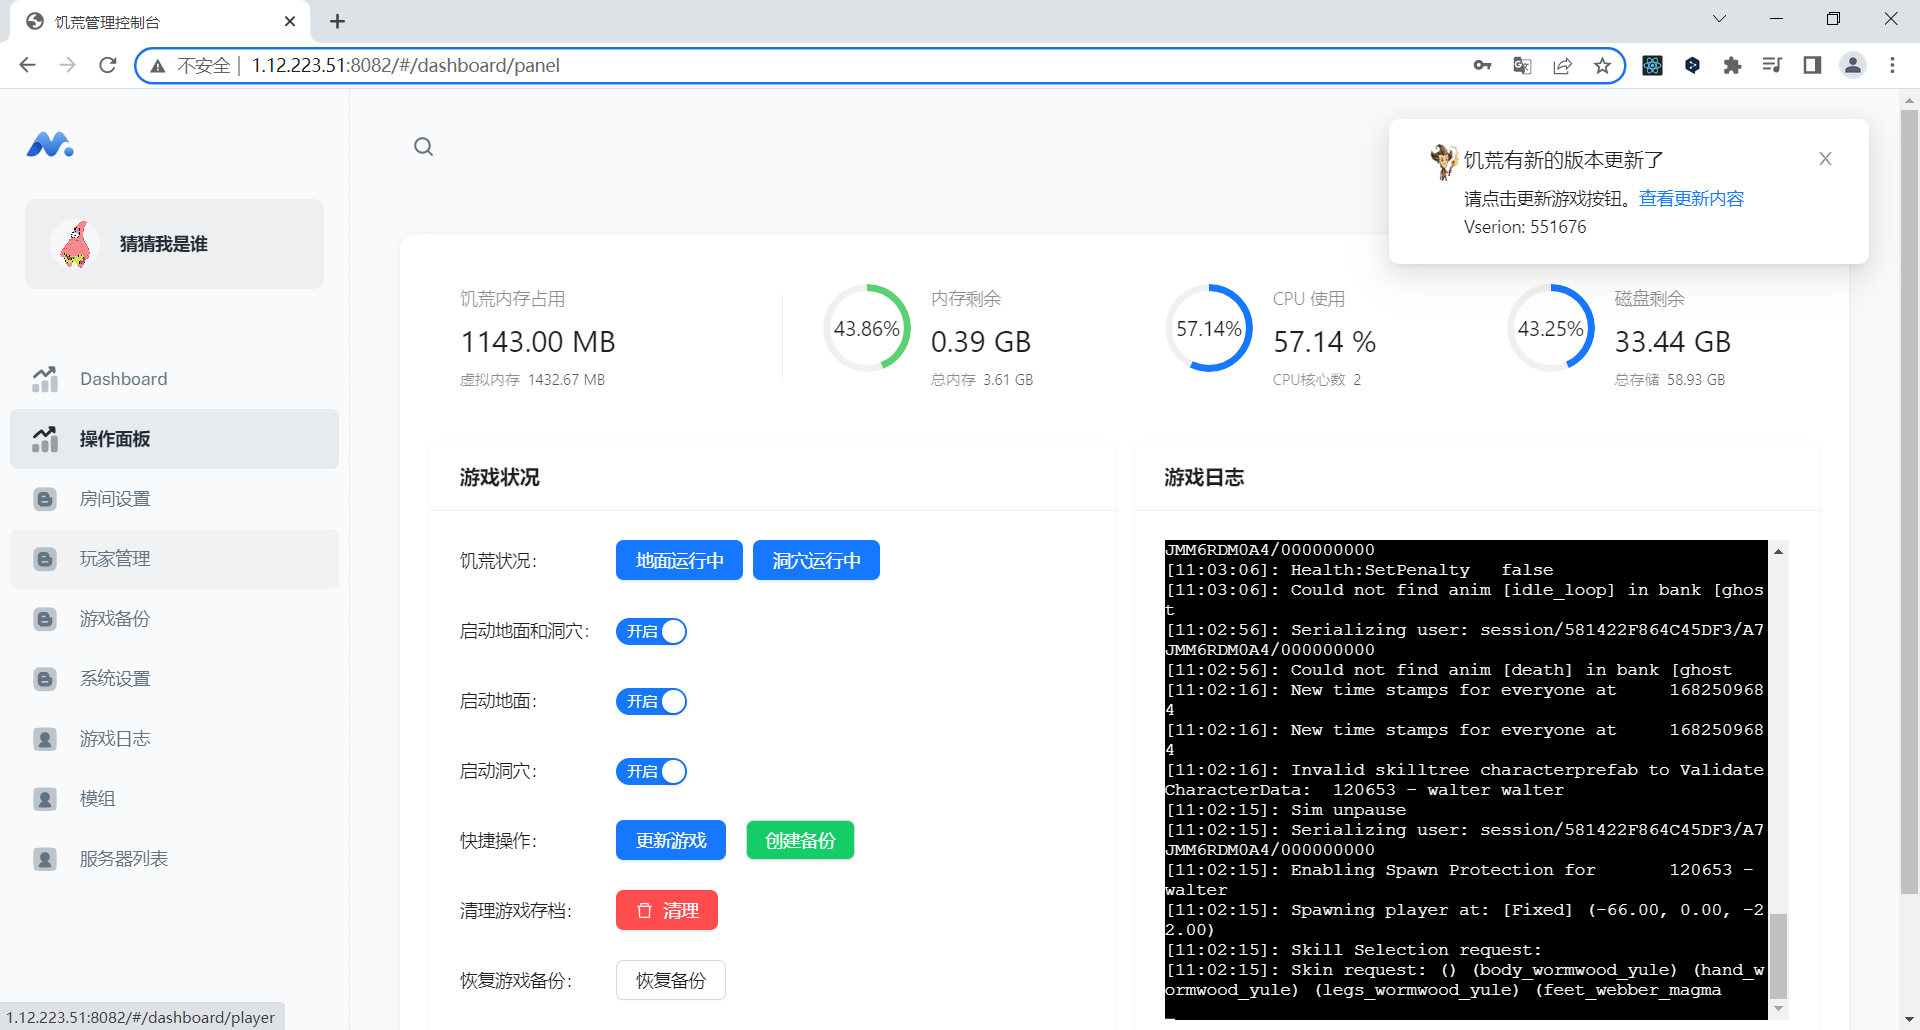
Task: Open the React DevTools extension
Action: [x=1652, y=65]
